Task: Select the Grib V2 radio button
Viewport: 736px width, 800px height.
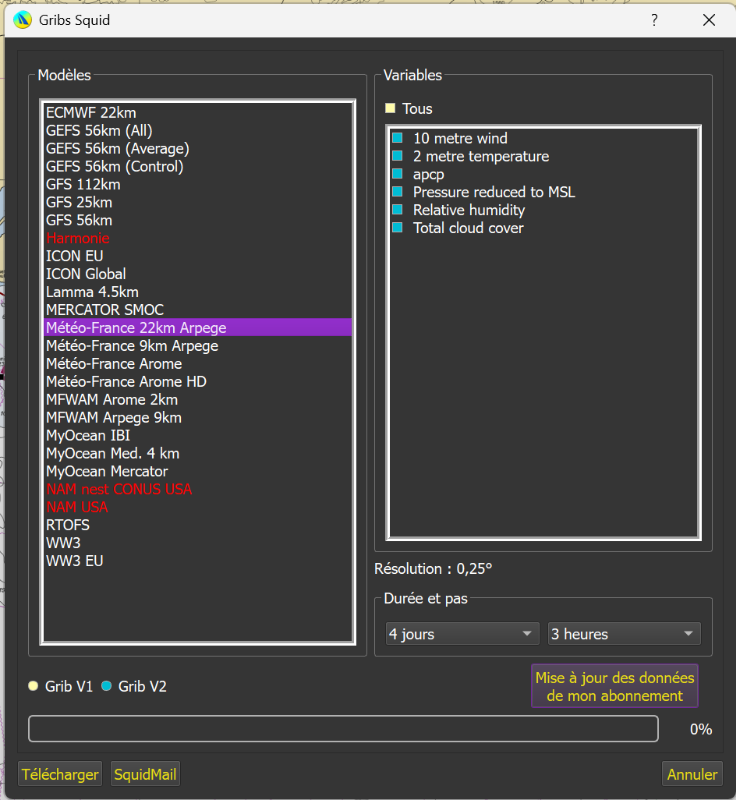Action: tap(107, 686)
